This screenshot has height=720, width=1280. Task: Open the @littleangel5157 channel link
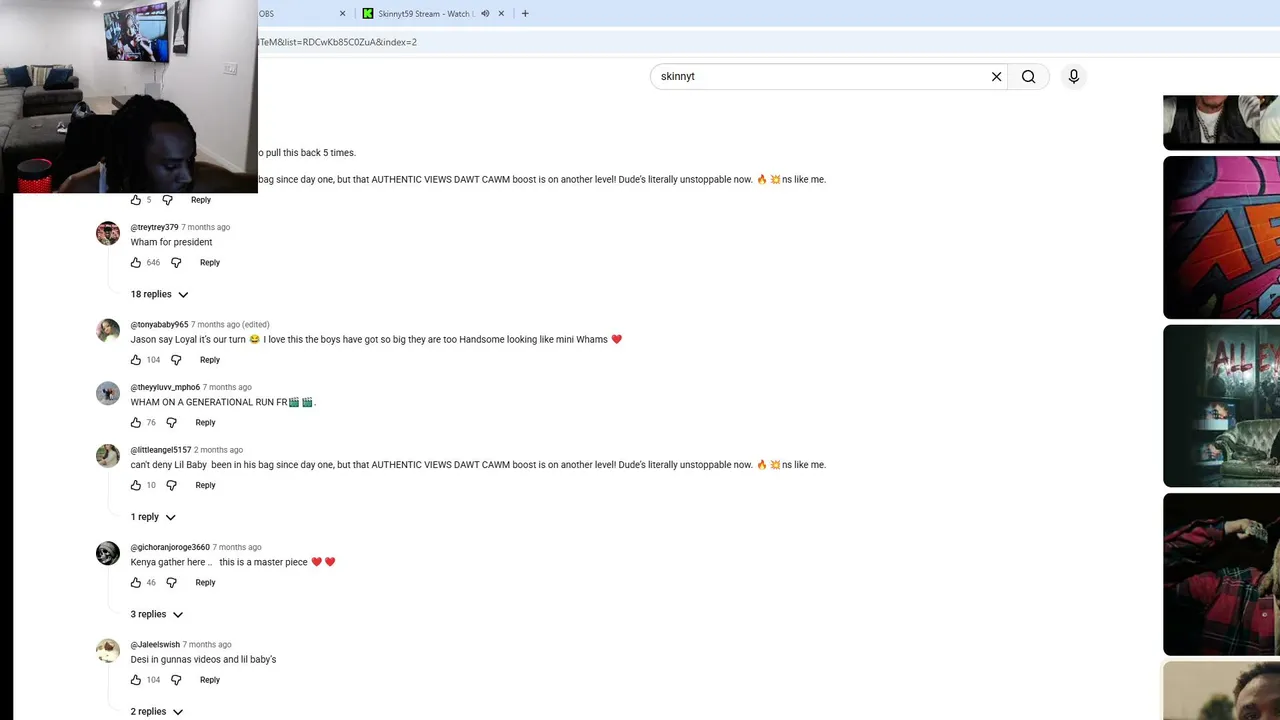(160, 450)
